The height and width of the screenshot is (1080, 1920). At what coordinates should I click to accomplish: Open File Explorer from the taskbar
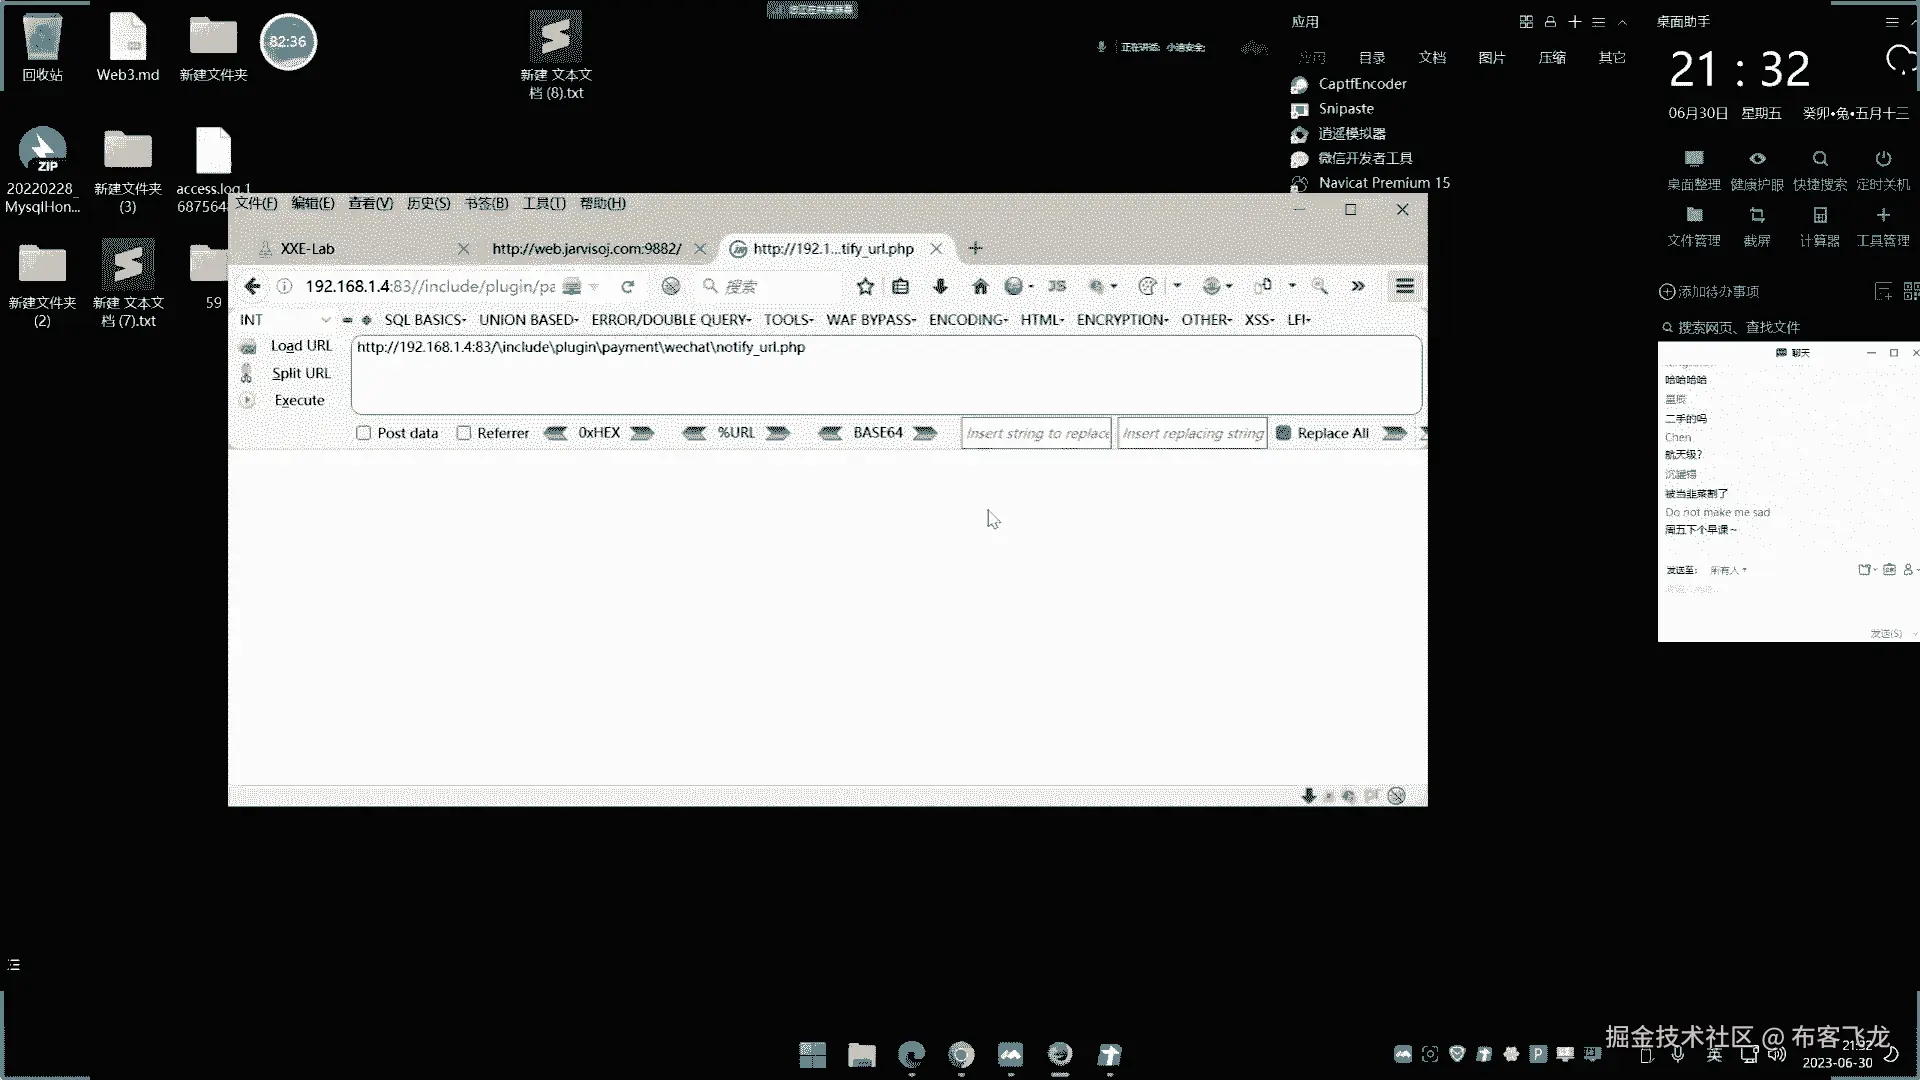tap(861, 1055)
